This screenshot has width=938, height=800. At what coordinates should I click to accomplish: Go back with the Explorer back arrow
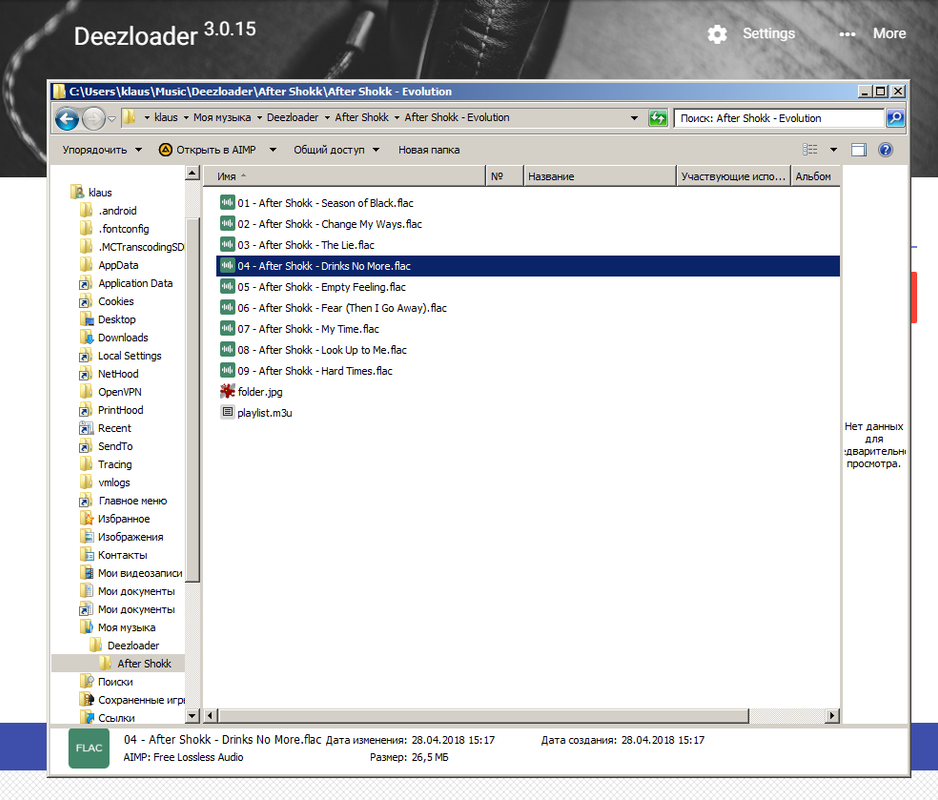pos(67,118)
